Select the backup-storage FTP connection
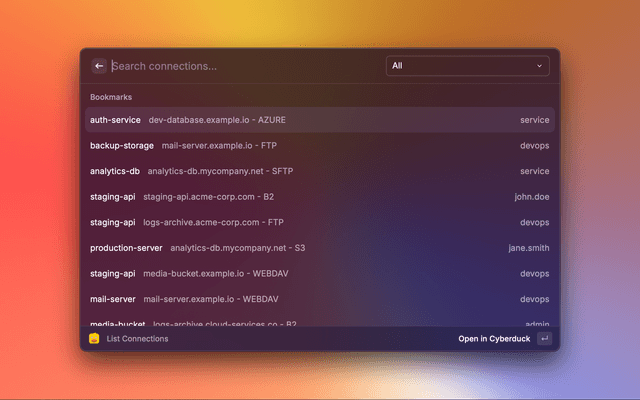The image size is (640, 400). click(319, 146)
